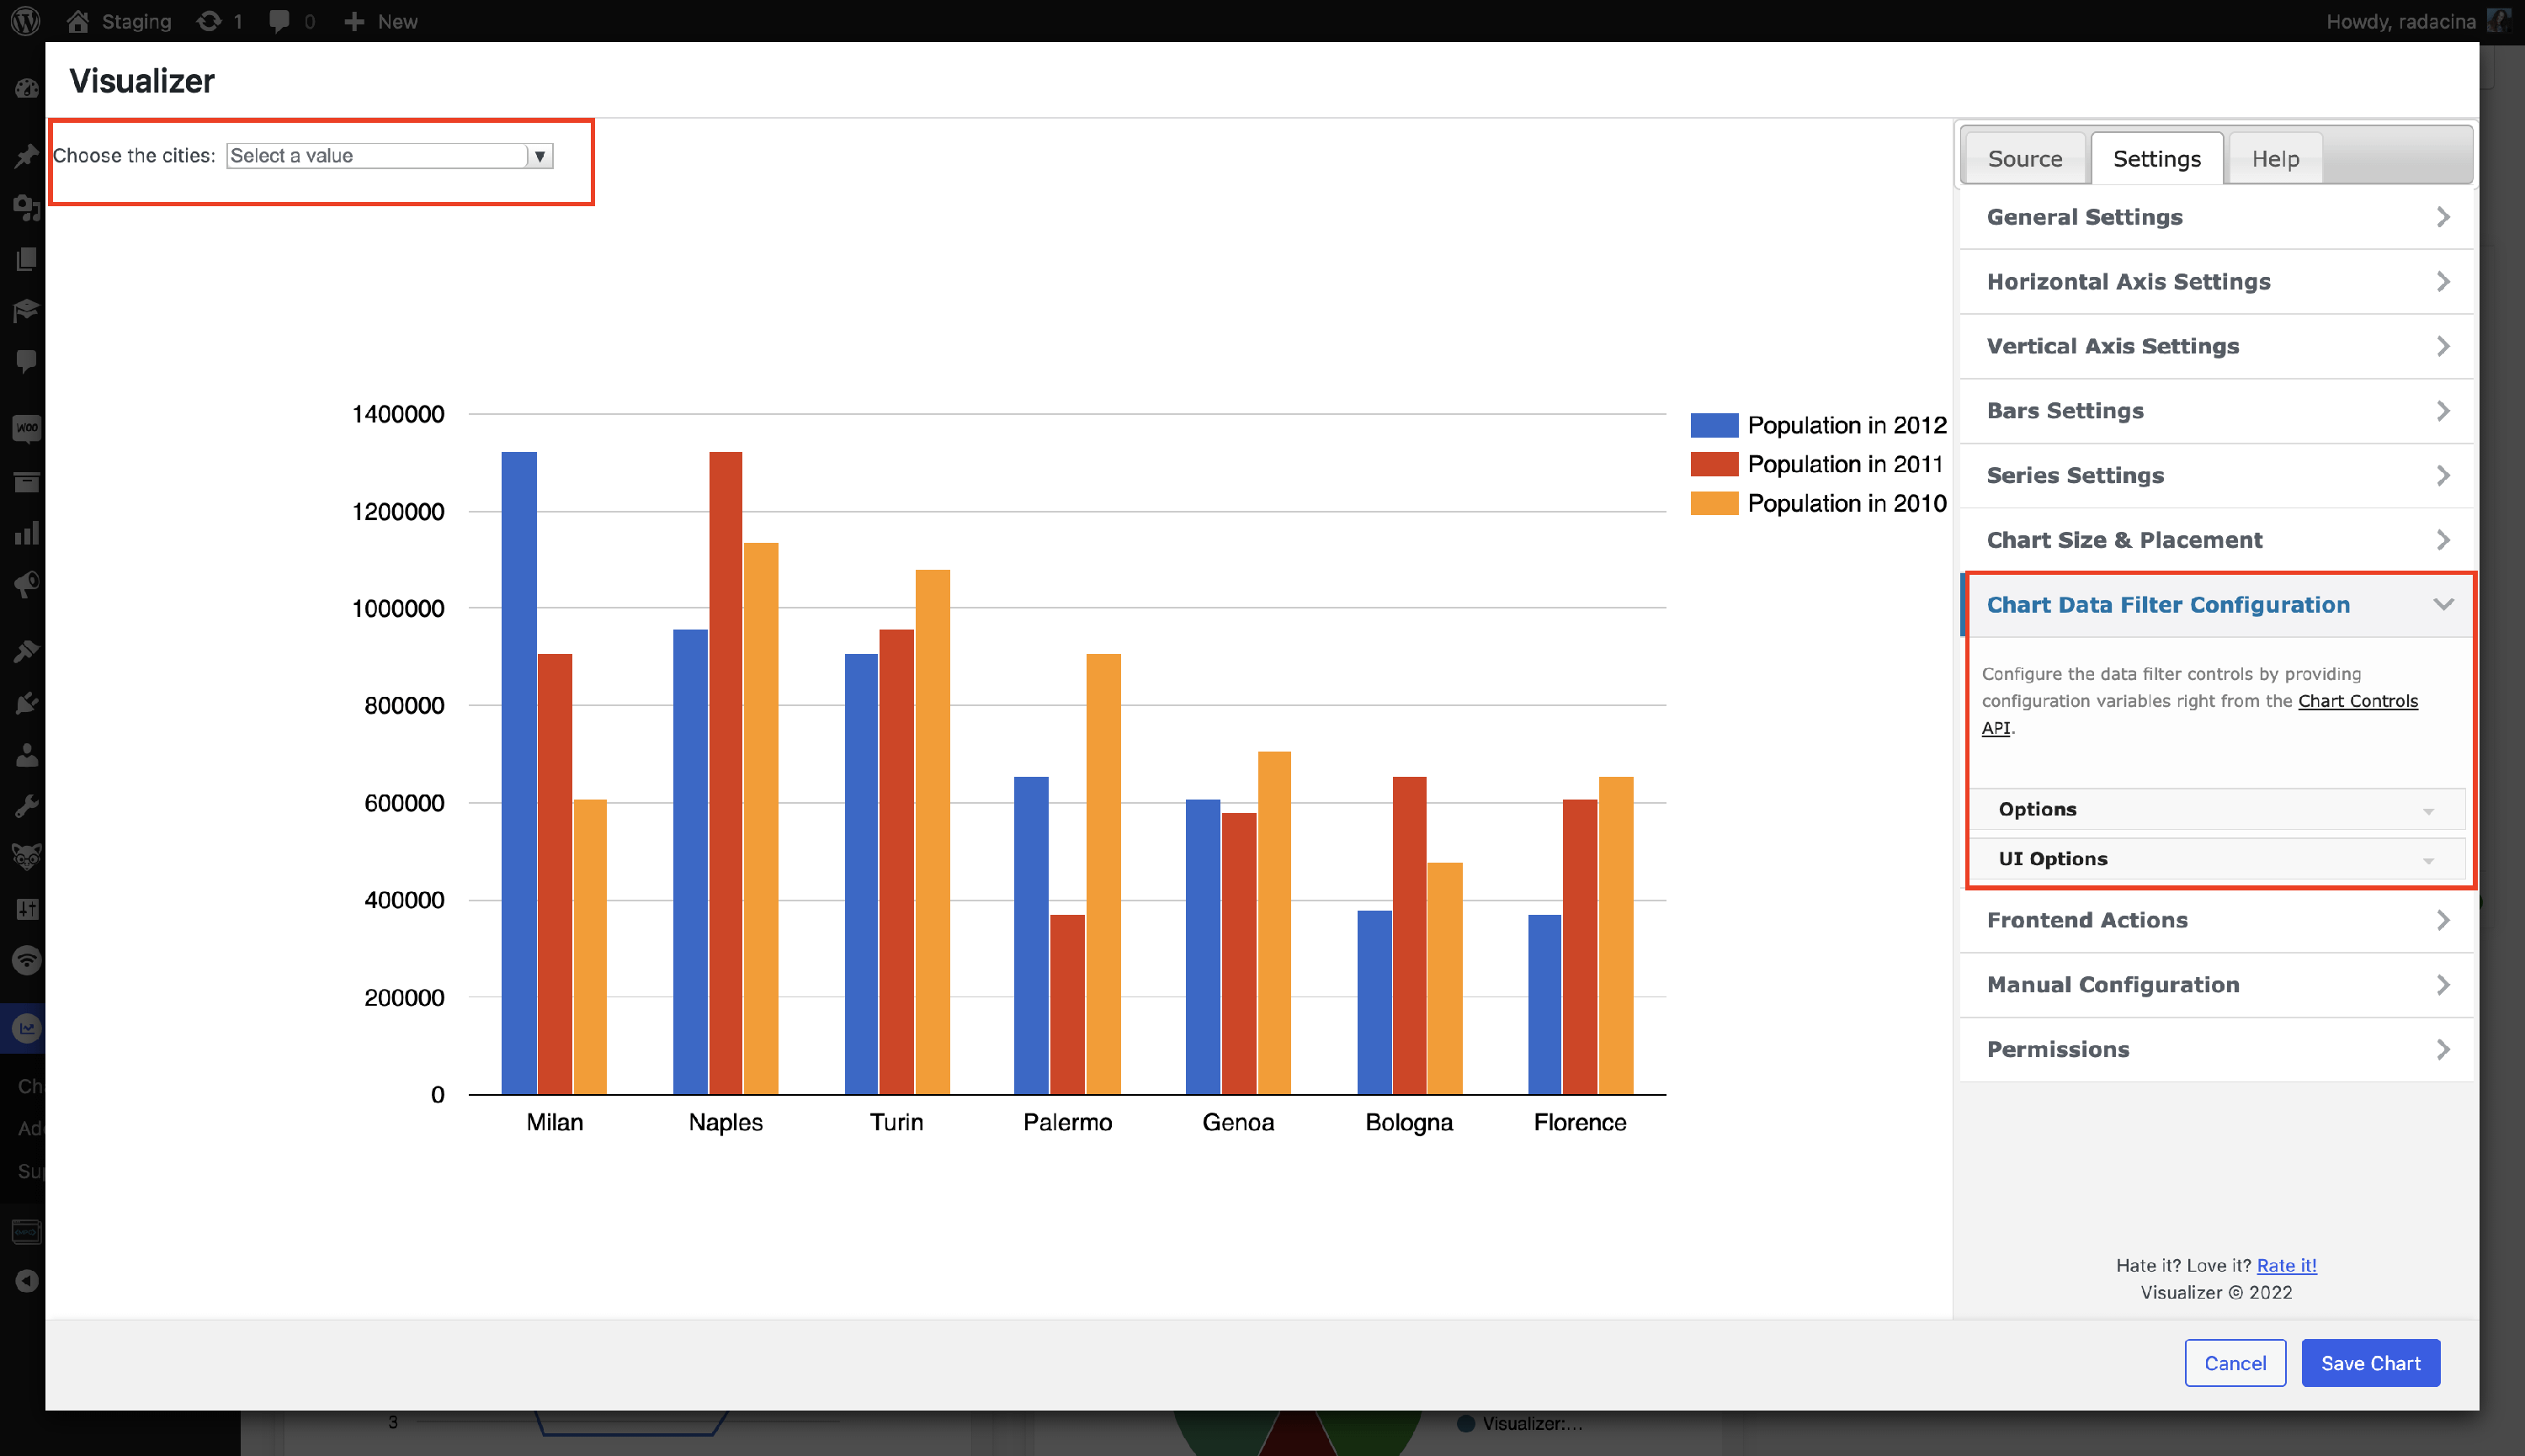The image size is (2525, 1456).
Task: Switch to the Help tab
Action: pyautogui.click(x=2274, y=159)
